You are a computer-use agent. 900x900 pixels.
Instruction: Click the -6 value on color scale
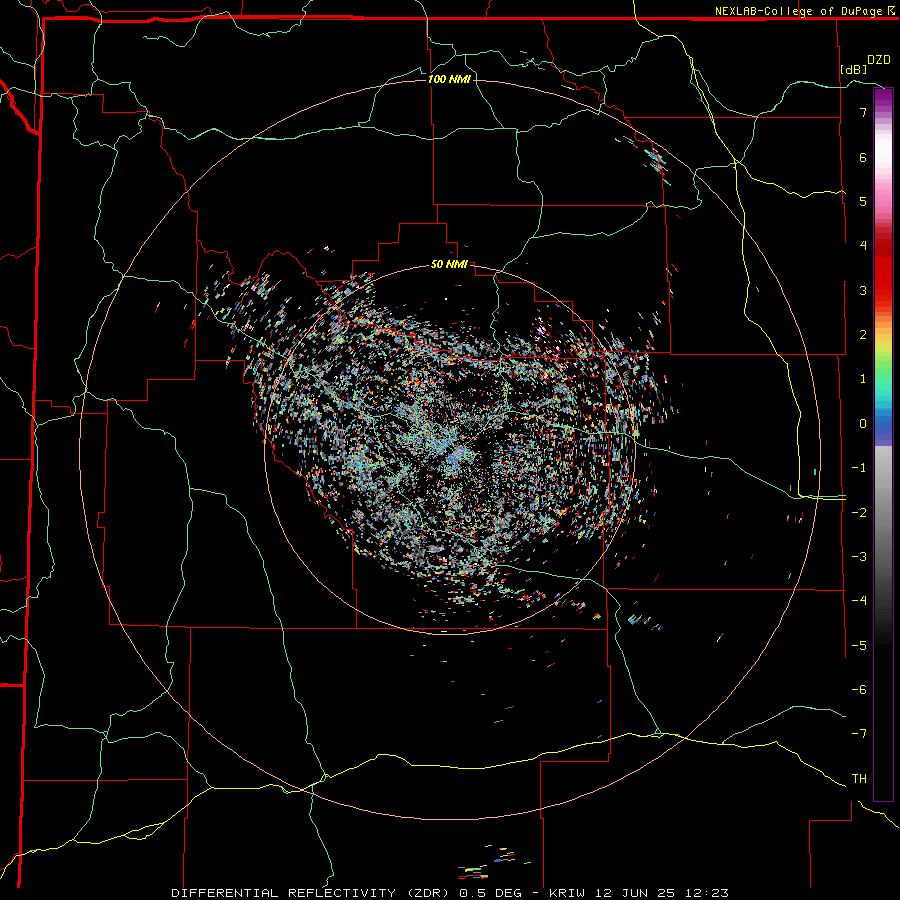click(x=859, y=690)
